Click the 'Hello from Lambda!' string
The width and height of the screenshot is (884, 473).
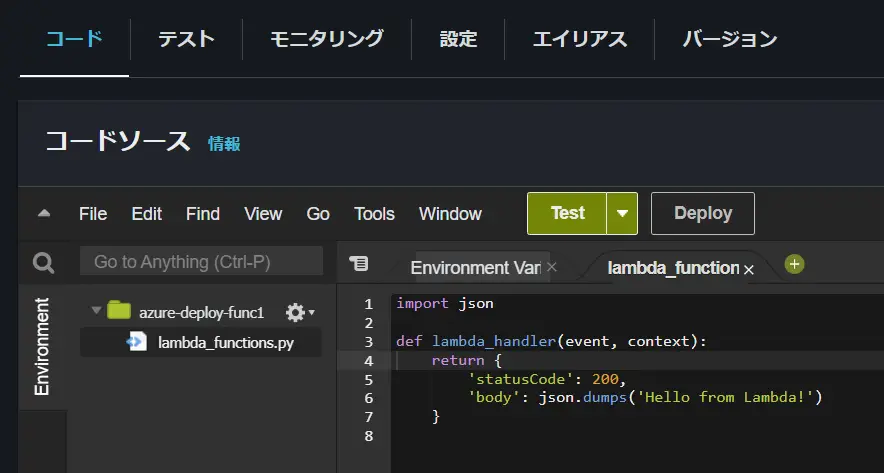point(726,397)
